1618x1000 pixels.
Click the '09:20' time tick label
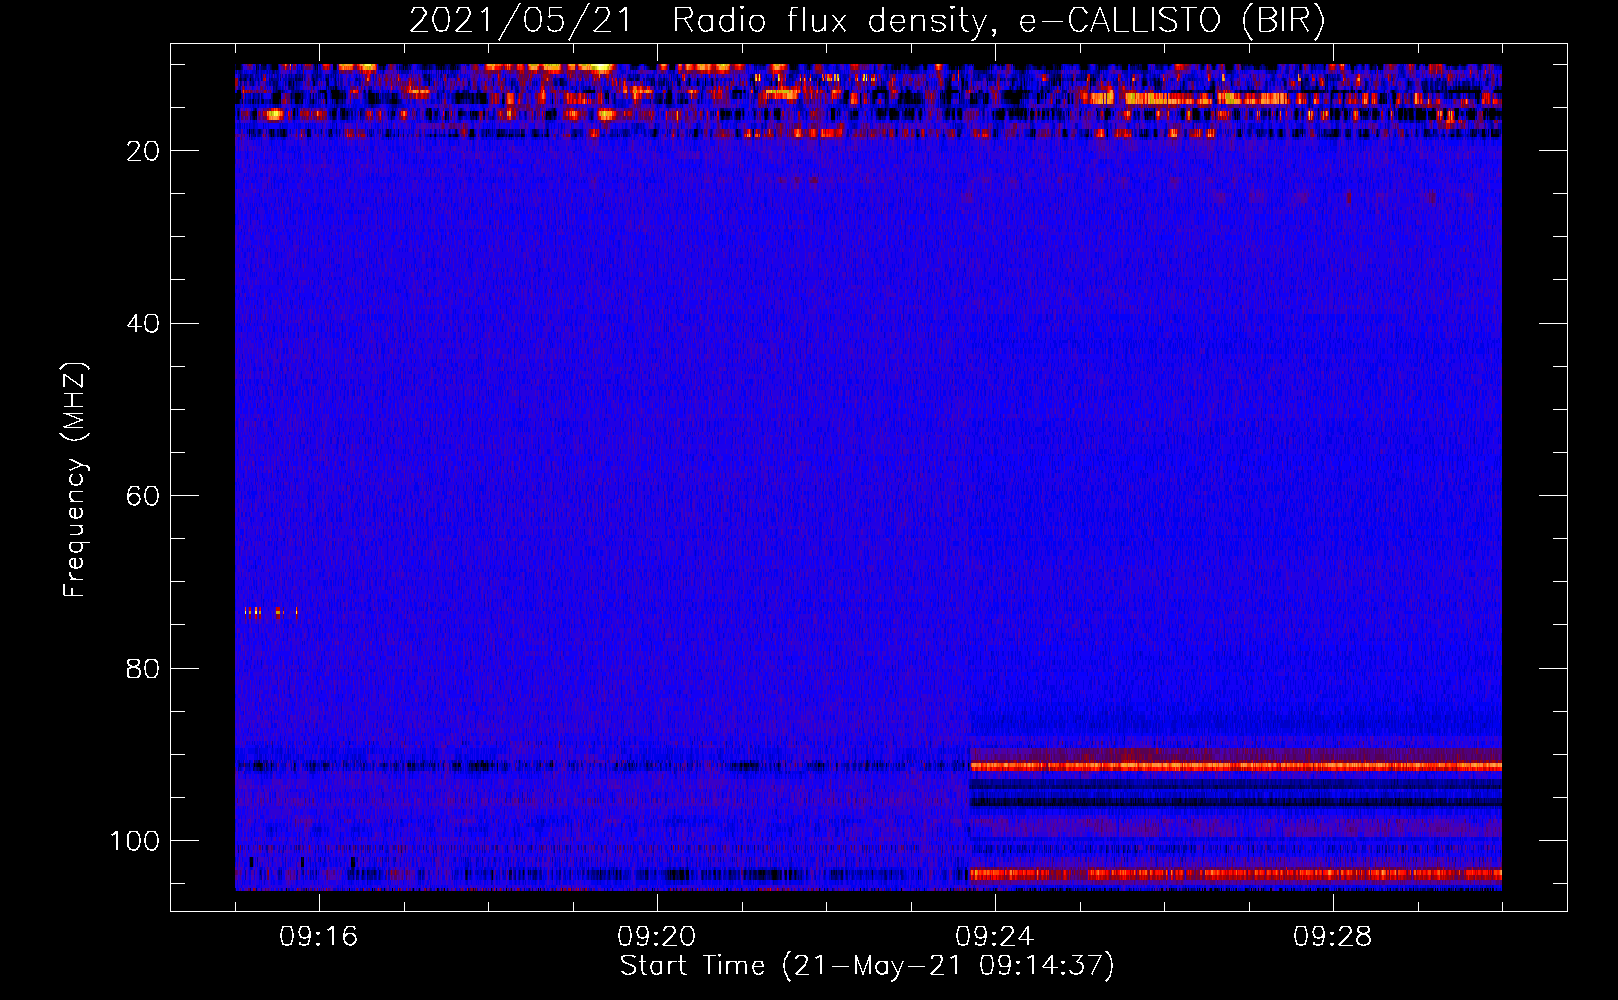(x=657, y=937)
